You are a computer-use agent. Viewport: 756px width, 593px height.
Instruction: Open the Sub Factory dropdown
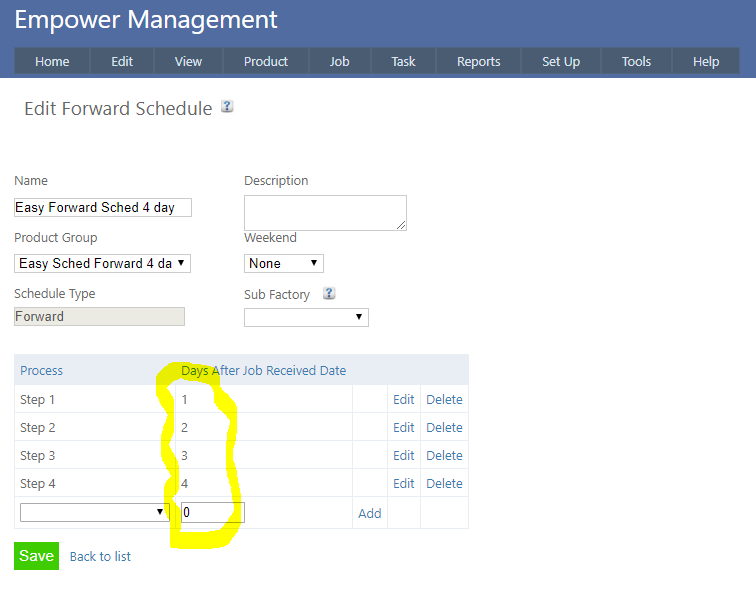pyautogui.click(x=306, y=317)
